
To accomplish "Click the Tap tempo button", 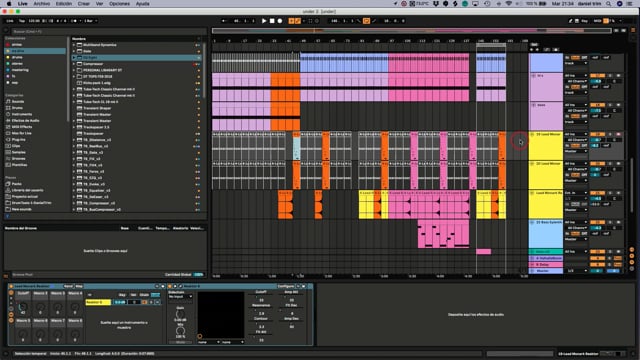I will [x=22, y=21].
